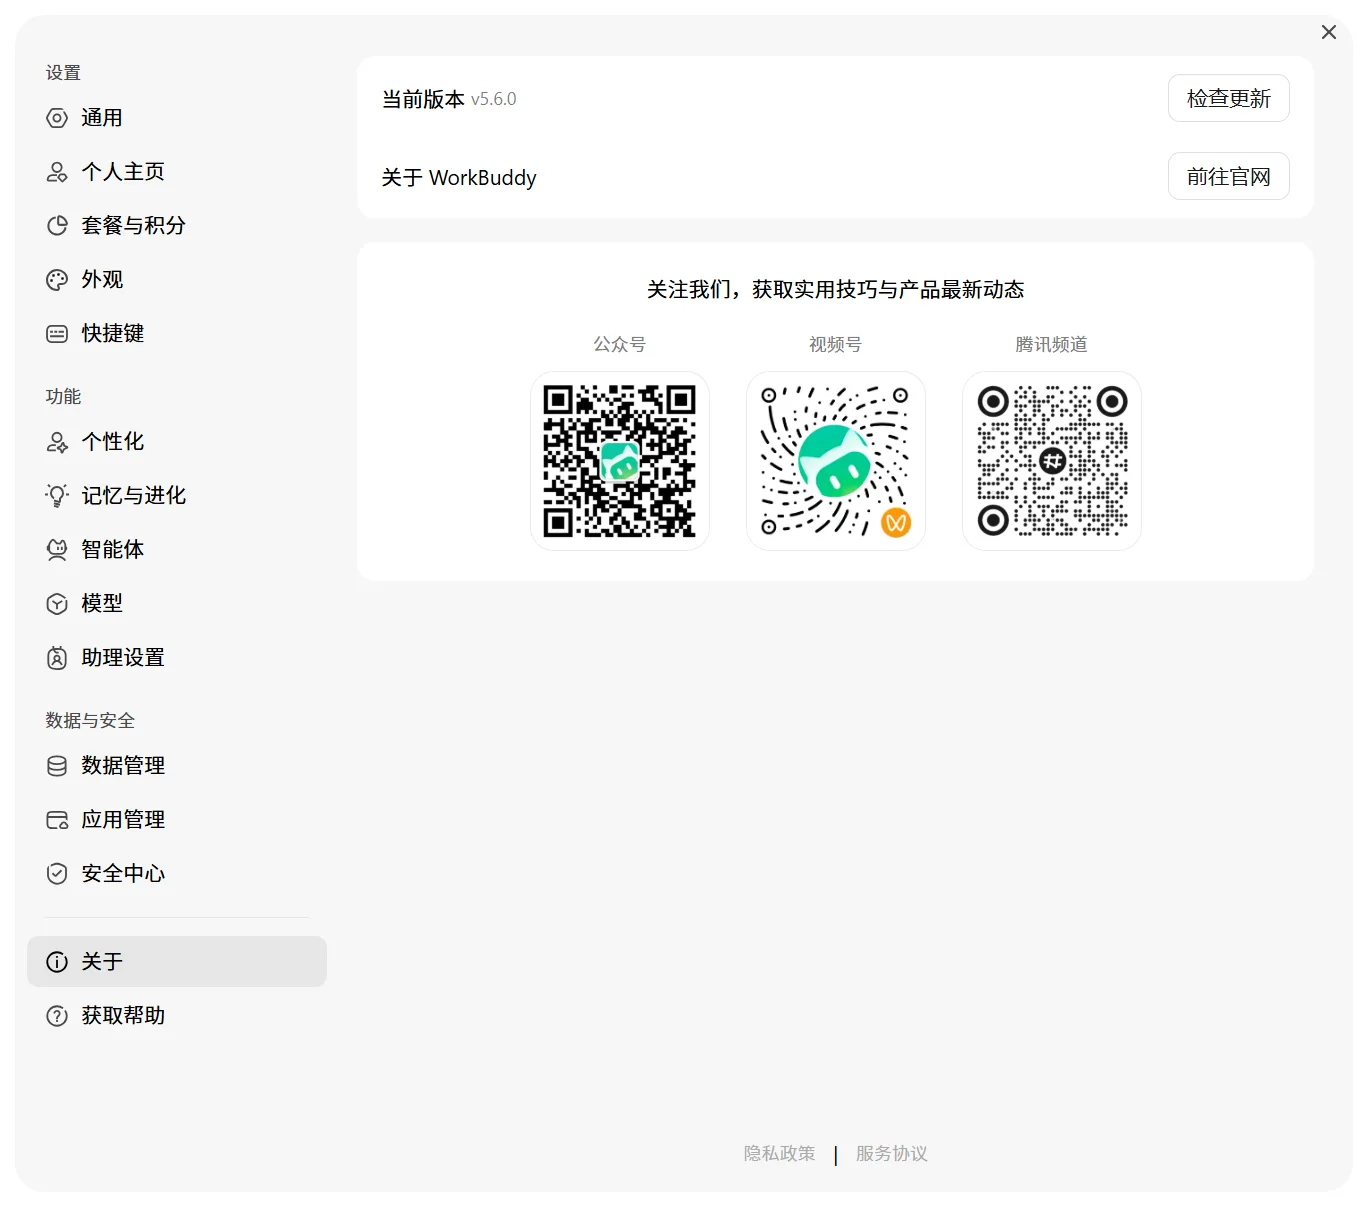Viewport: 1368px width, 1207px height.
Task: Click the 外观 palette icon
Action: click(57, 280)
